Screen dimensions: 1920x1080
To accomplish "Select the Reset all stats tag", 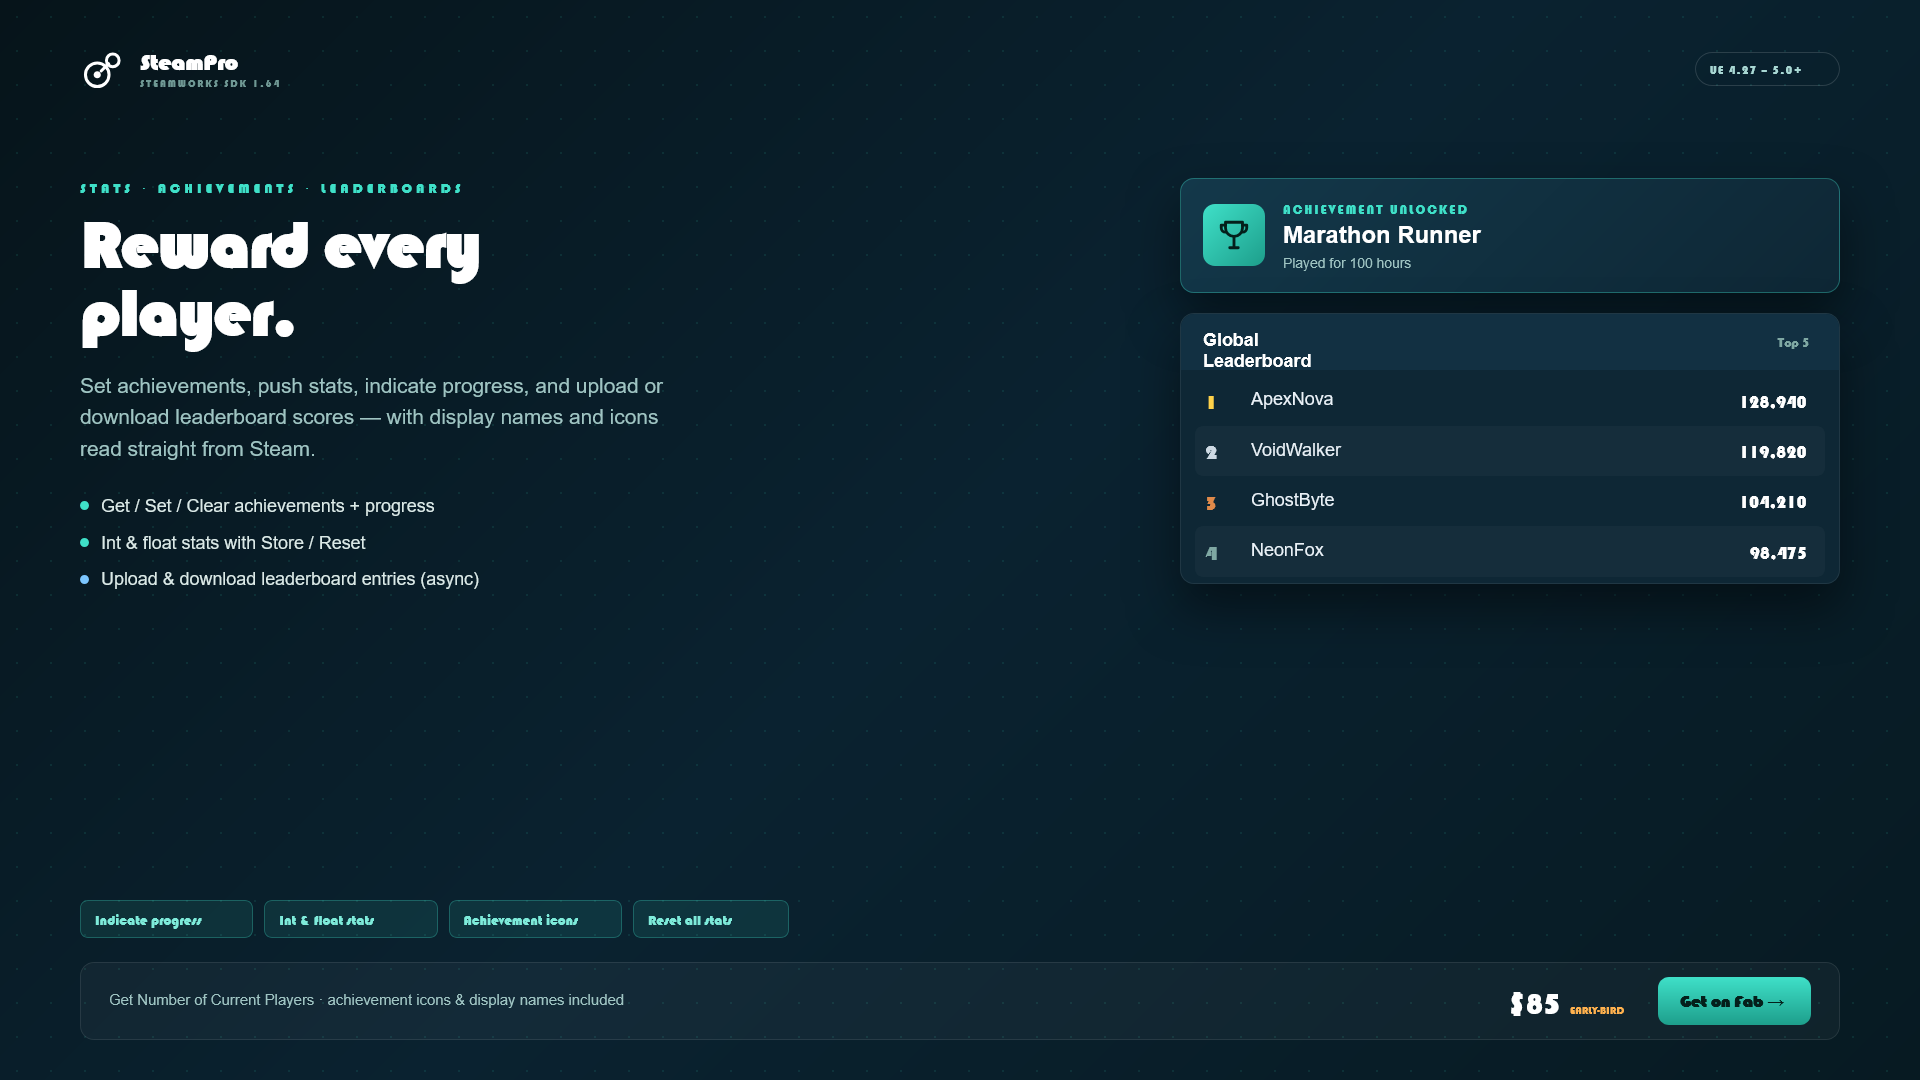I will point(710,919).
